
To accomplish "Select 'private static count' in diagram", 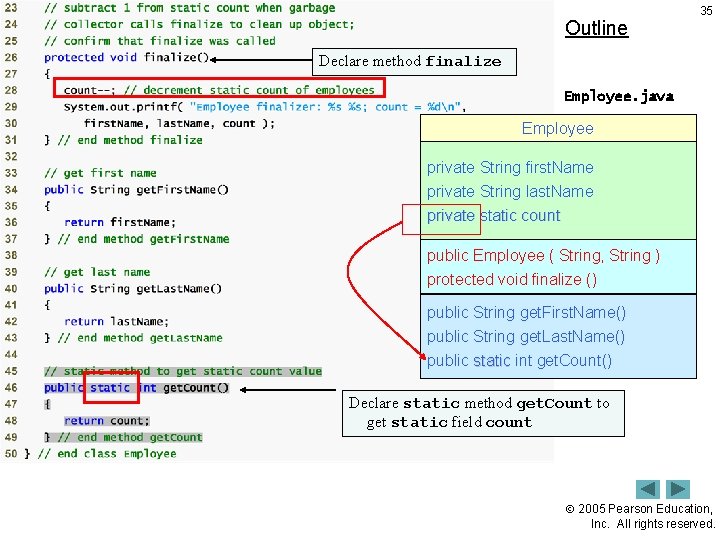I will pyautogui.click(x=494, y=215).
